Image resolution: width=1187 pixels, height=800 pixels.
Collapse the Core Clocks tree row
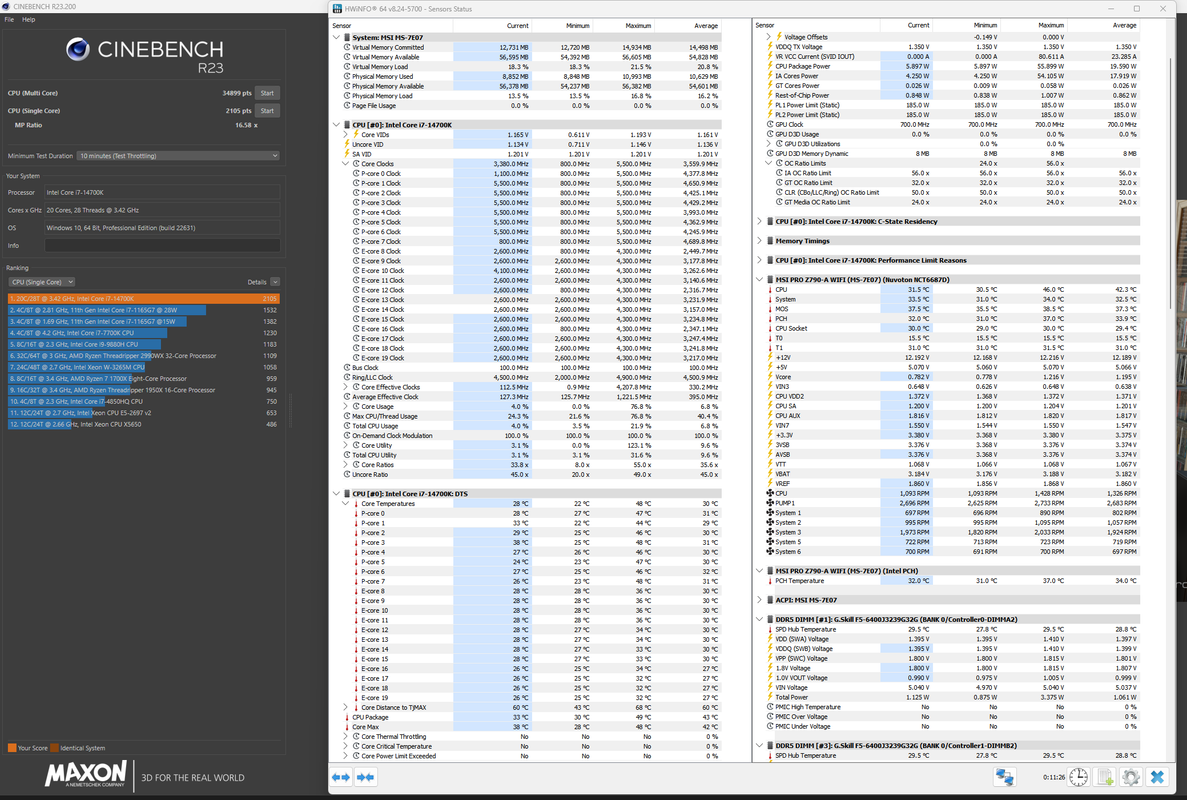coord(346,163)
